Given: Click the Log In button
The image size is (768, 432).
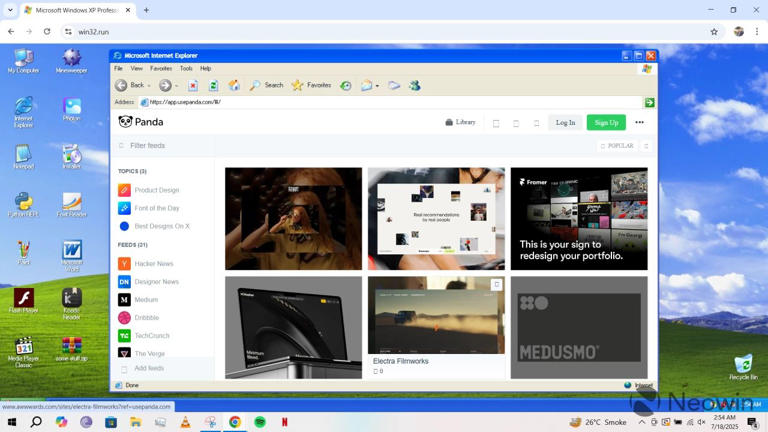Looking at the screenshot, I should [x=565, y=122].
